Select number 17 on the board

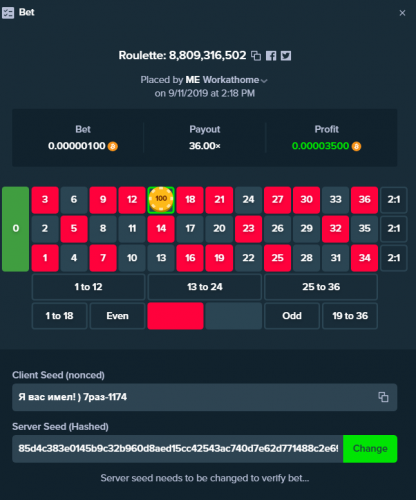190,229
